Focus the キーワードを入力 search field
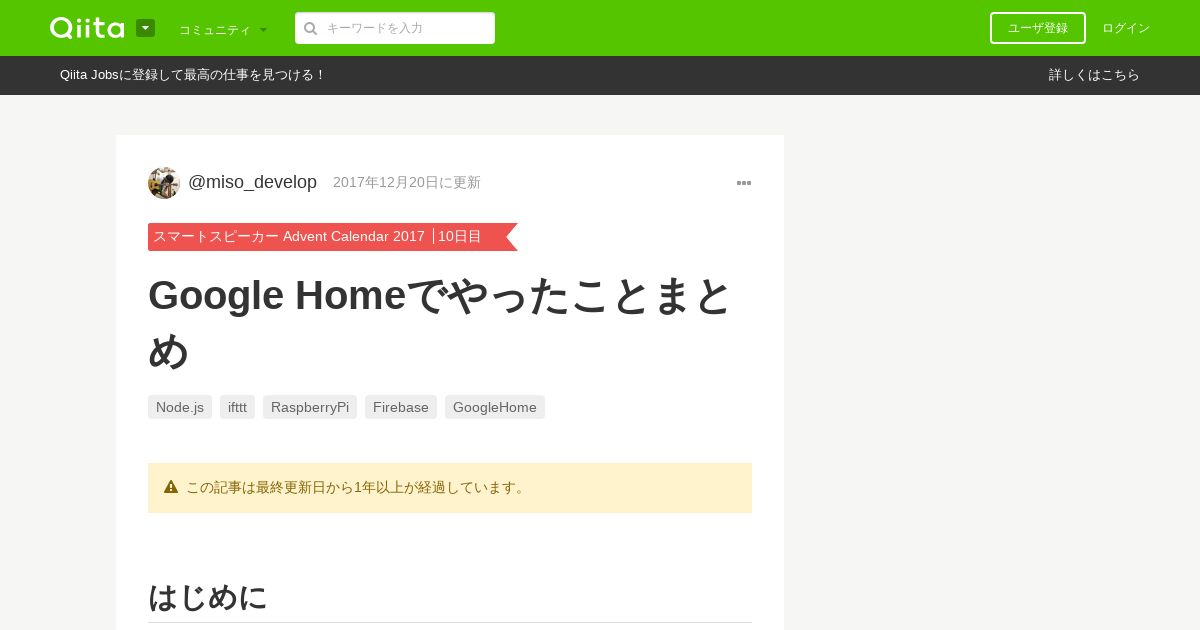Viewport: 1200px width, 630px height. click(395, 28)
